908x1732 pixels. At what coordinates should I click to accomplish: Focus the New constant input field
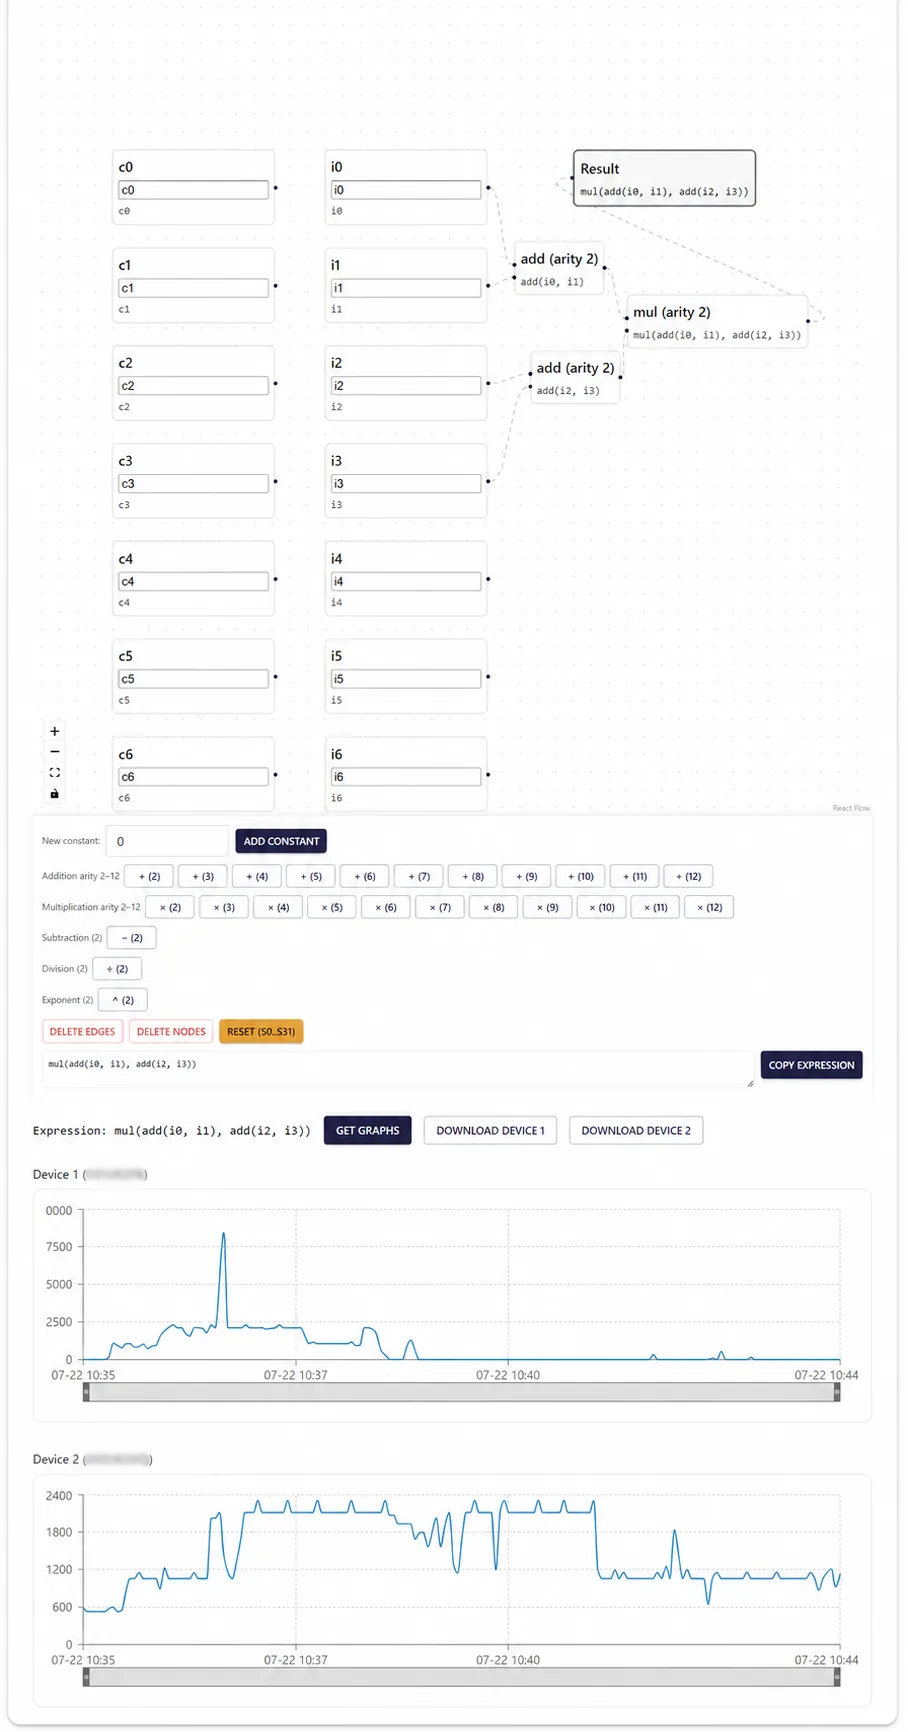(x=168, y=841)
